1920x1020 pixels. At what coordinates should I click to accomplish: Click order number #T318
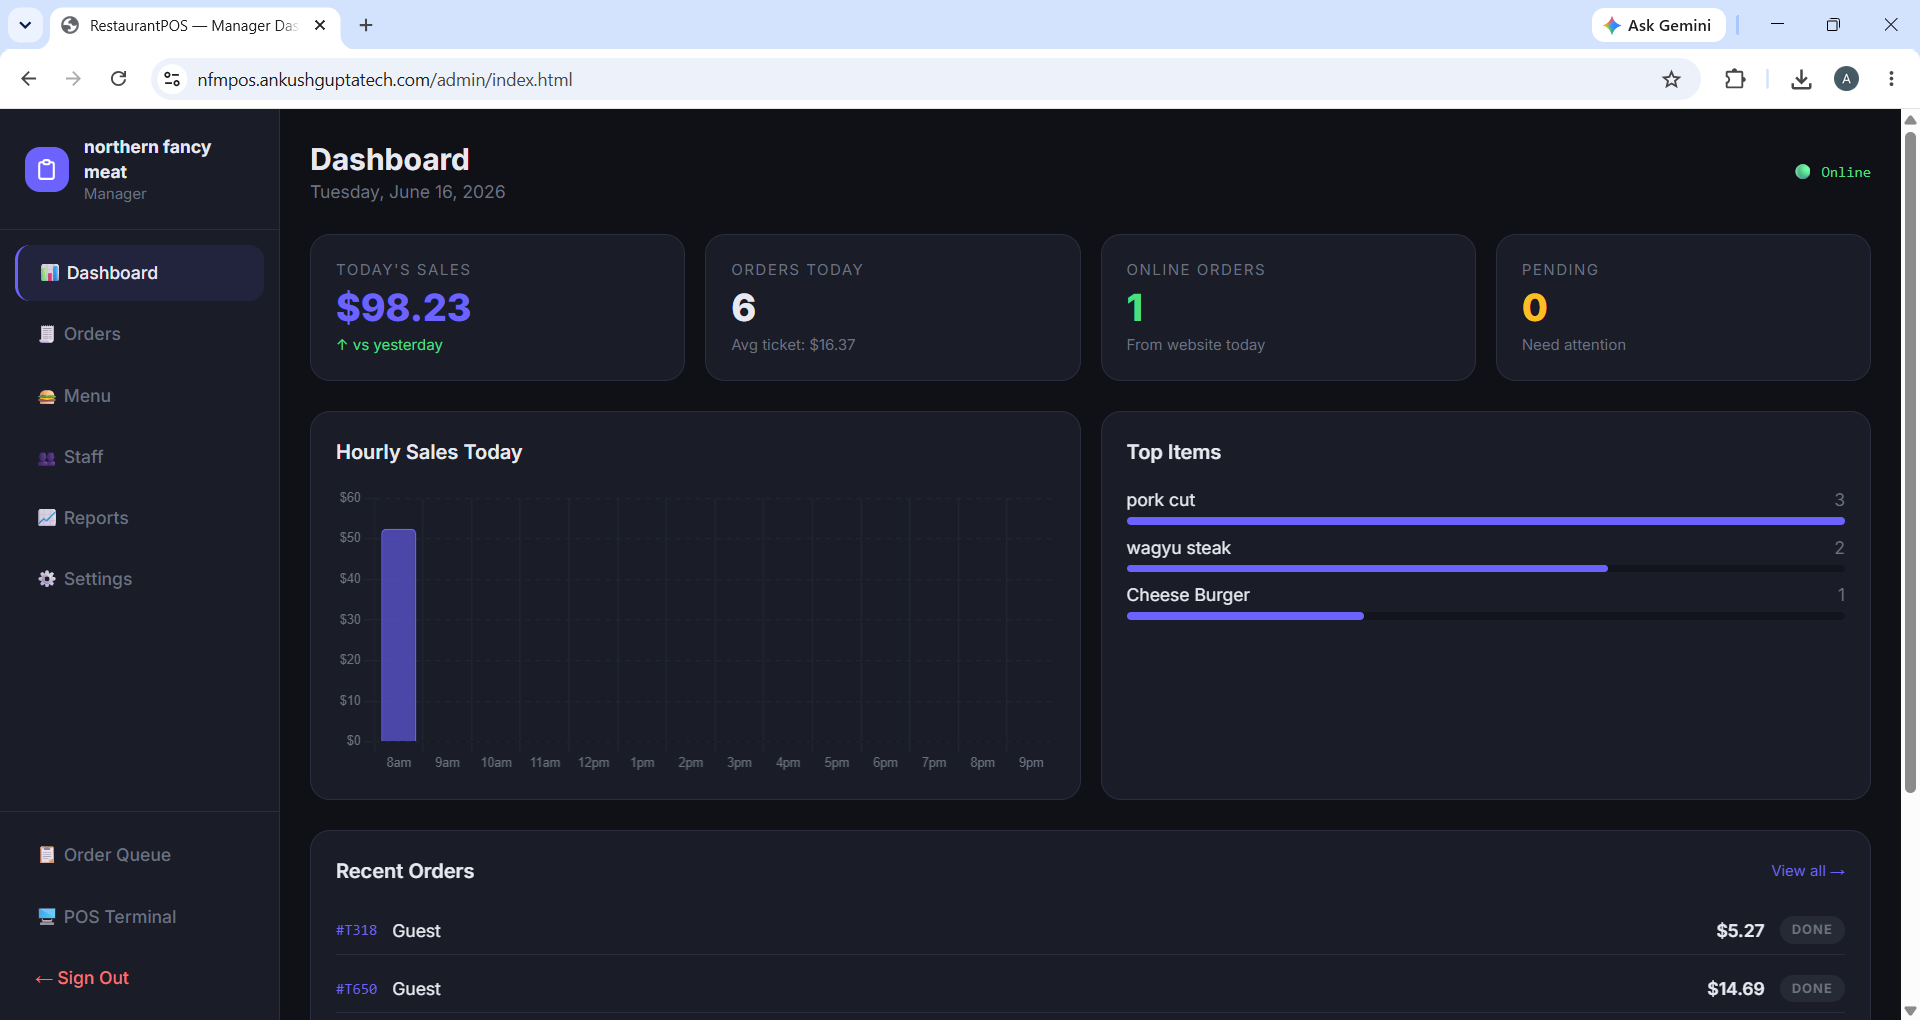point(356,930)
